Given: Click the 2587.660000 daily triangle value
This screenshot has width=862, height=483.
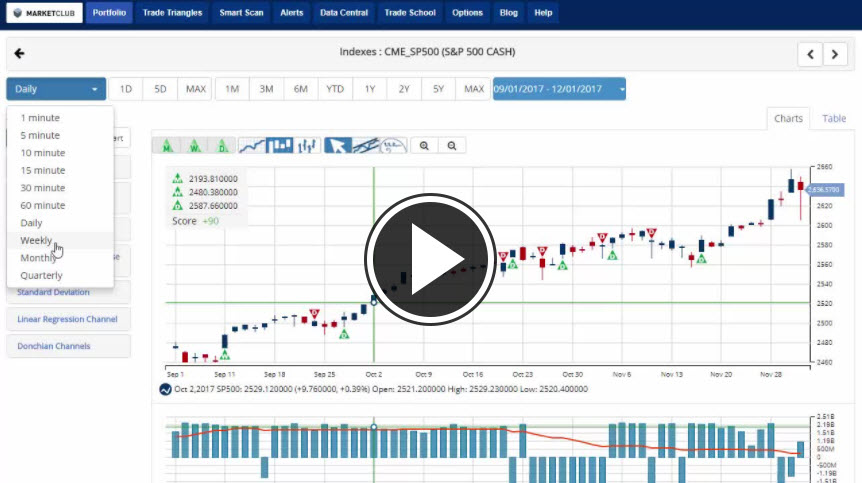Looking at the screenshot, I should (213, 206).
